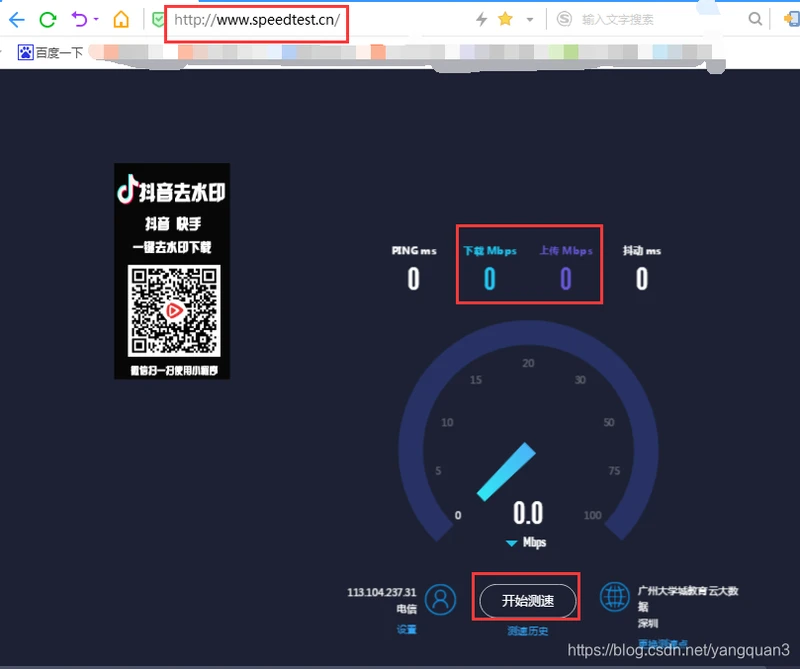Reload the page with the green refresh icon
The width and height of the screenshot is (800, 669).
pyautogui.click(x=47, y=19)
